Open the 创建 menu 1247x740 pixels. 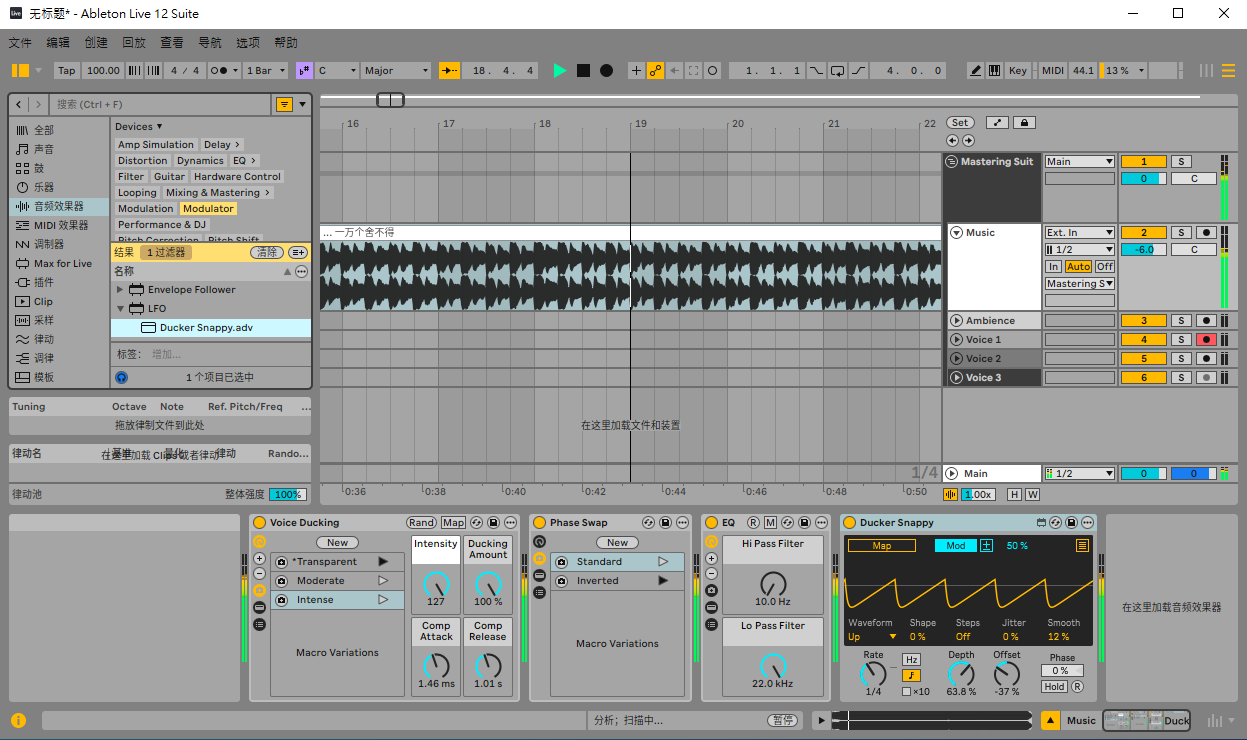point(96,43)
